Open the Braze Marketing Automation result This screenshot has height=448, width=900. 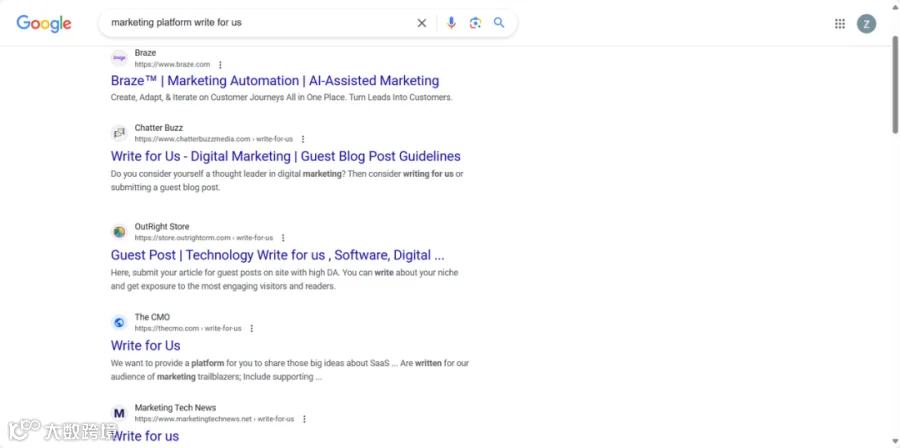click(275, 81)
